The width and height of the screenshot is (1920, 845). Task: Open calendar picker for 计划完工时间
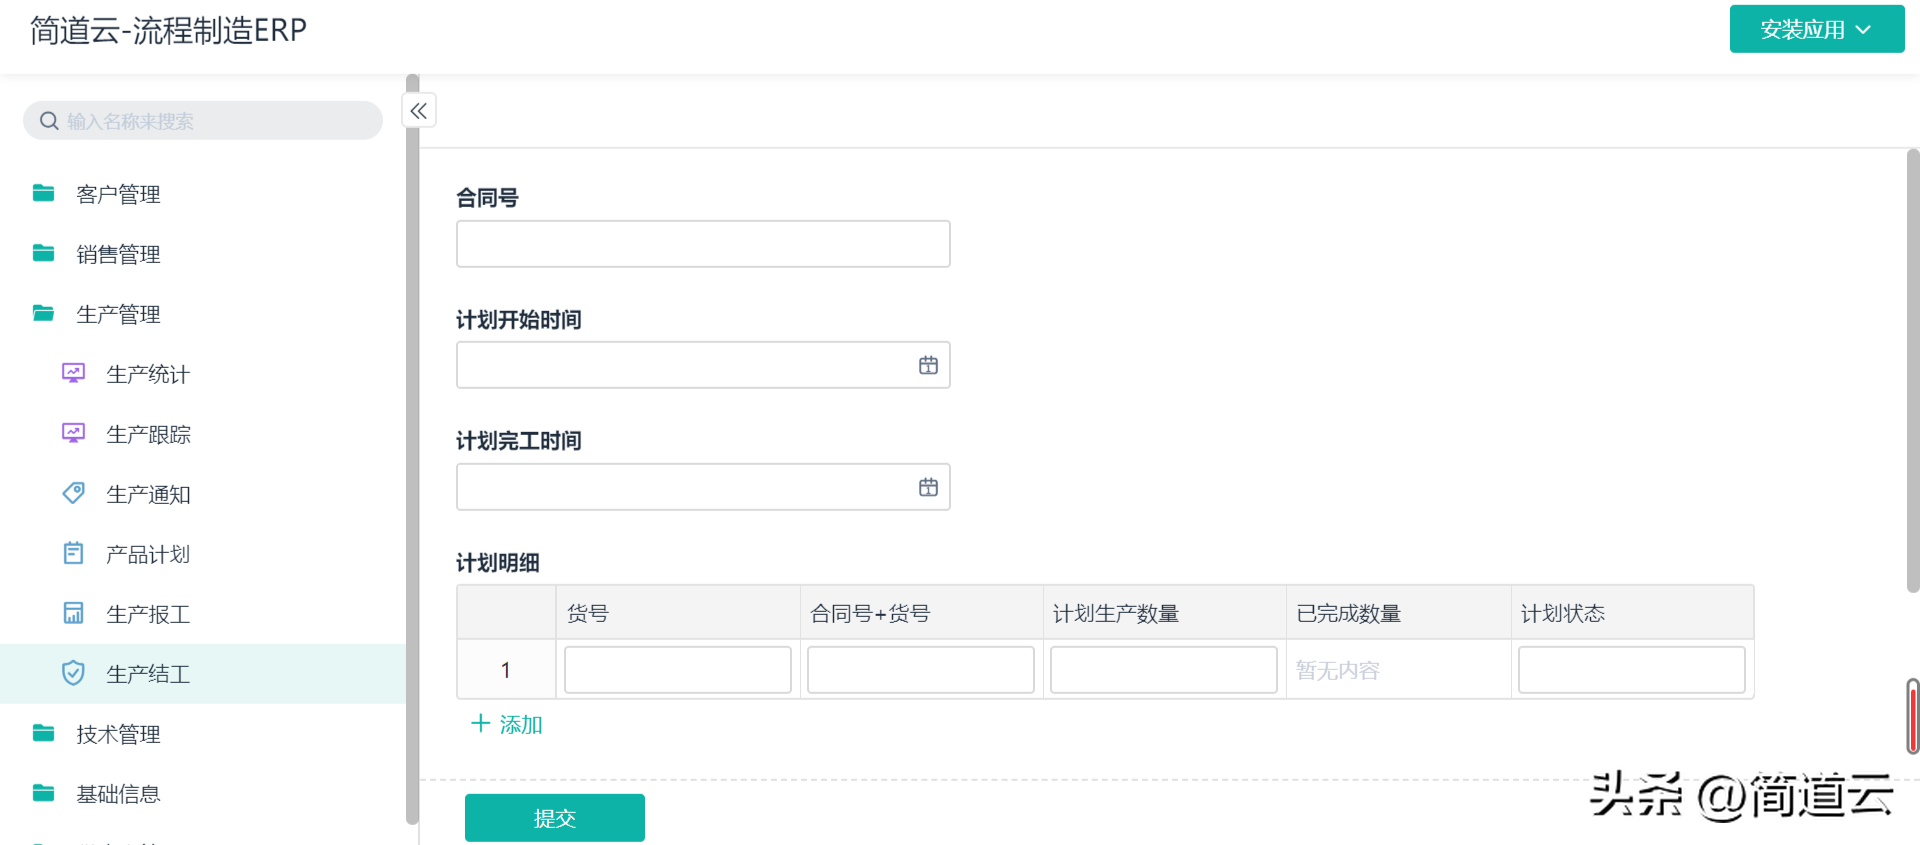click(928, 487)
